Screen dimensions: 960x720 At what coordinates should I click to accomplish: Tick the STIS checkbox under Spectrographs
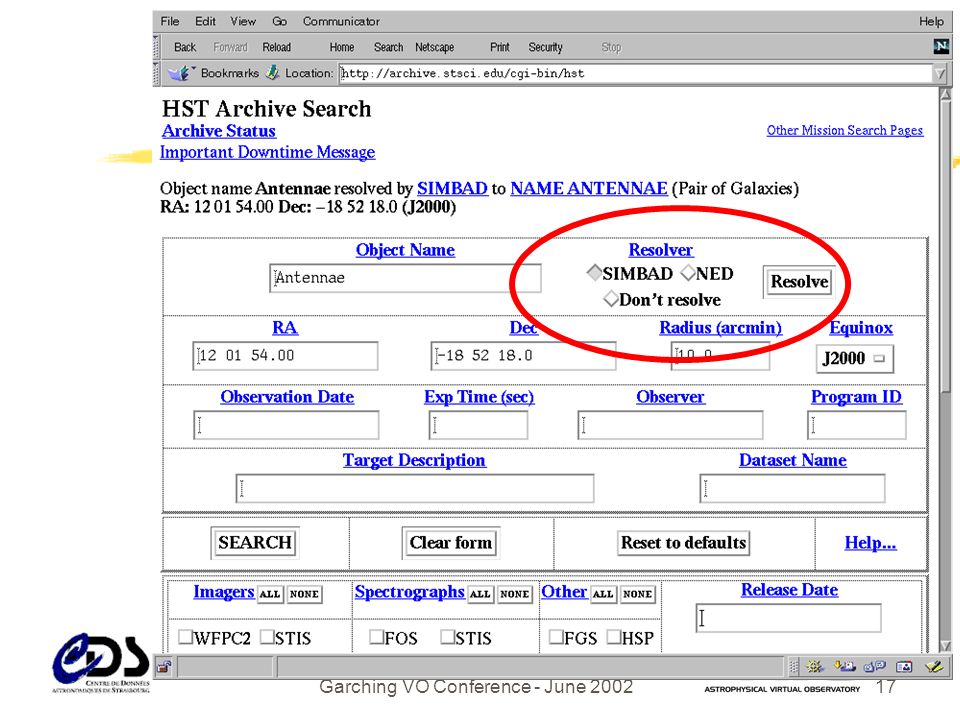click(x=448, y=637)
